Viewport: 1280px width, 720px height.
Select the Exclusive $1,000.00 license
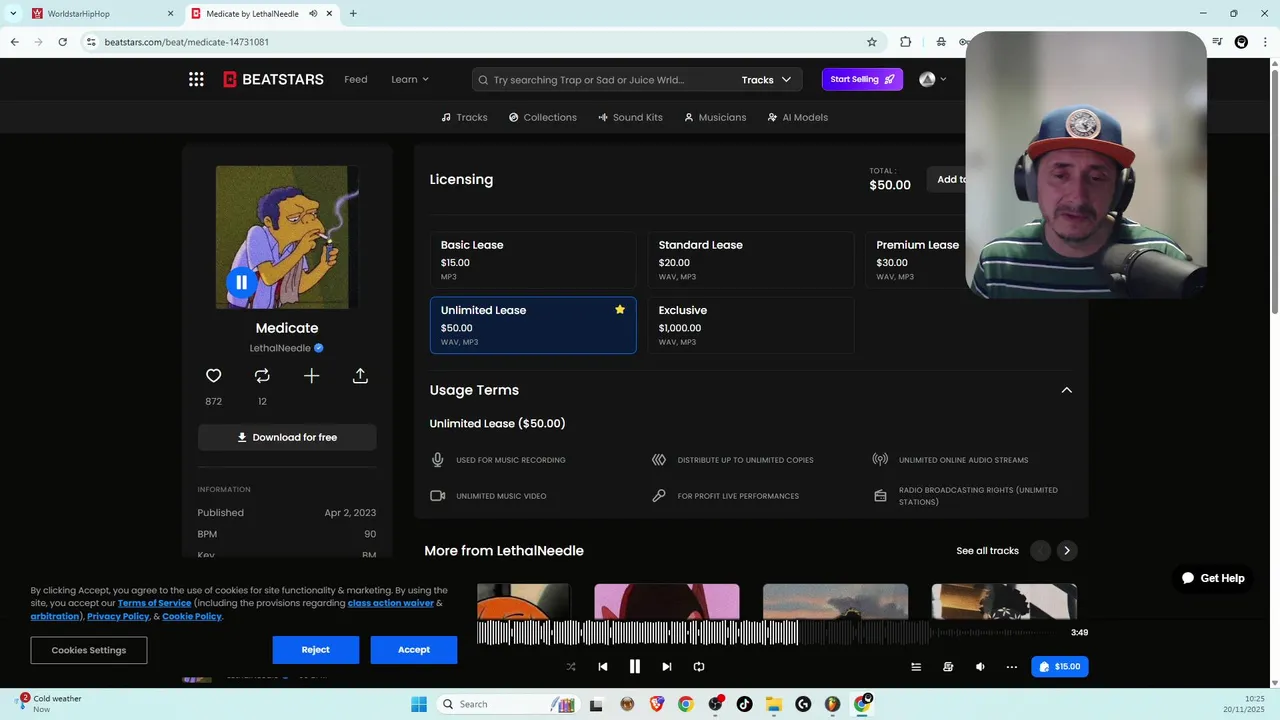[x=750, y=325]
